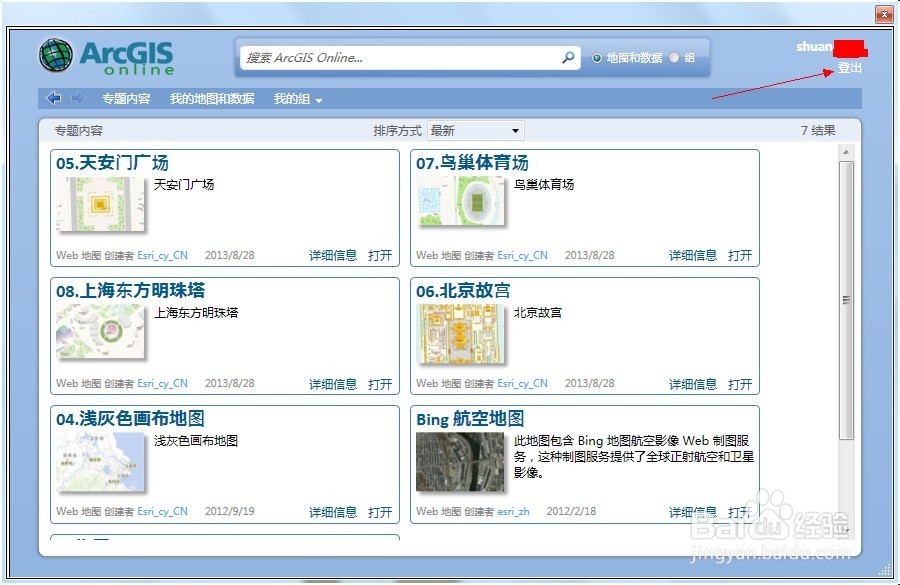
Task: Focus the 搜索 ArcGIS Online search field
Action: point(410,58)
